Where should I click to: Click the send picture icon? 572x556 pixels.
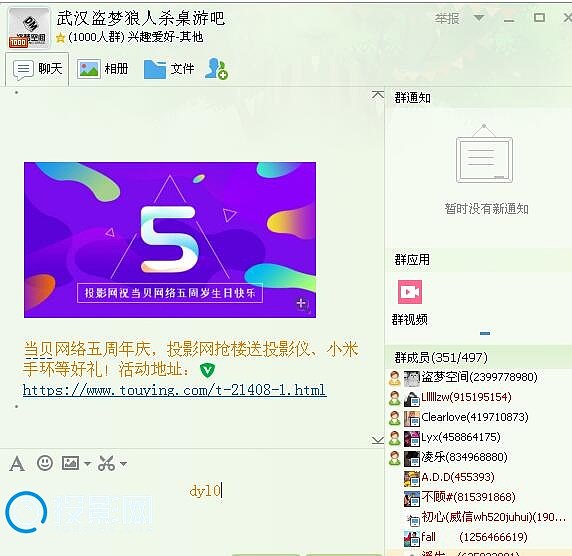tap(70, 463)
